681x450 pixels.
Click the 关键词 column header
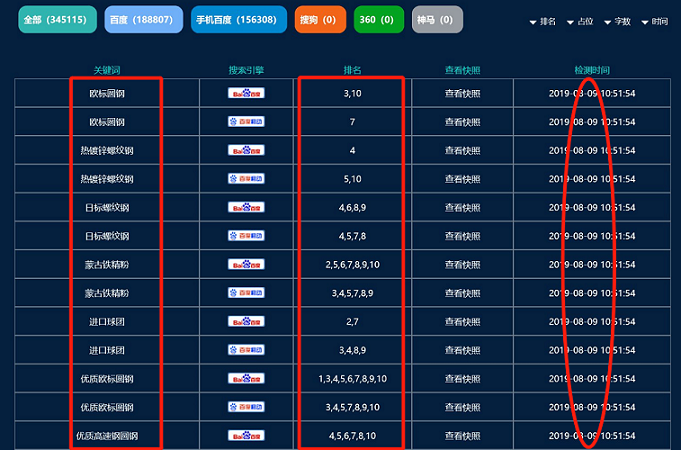tap(107, 70)
